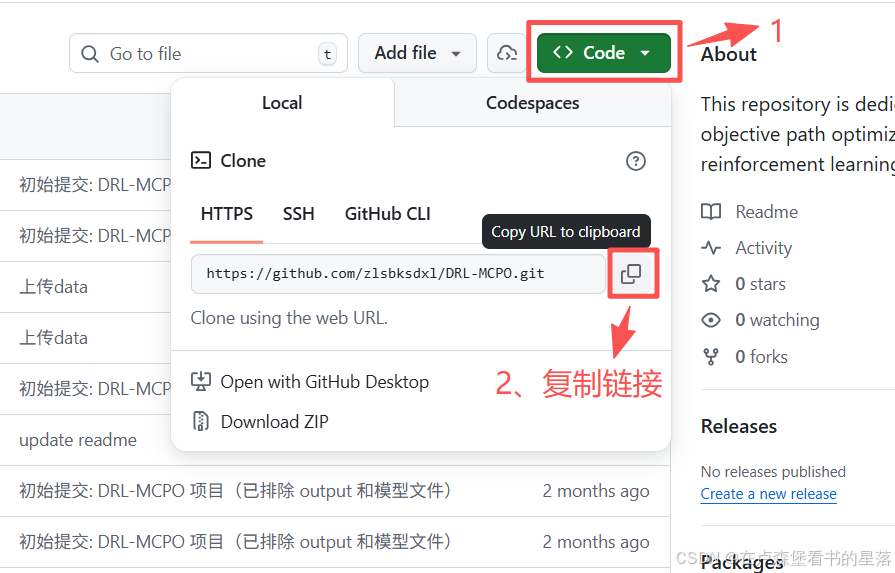Click the ZIP file icon

tap(200, 421)
